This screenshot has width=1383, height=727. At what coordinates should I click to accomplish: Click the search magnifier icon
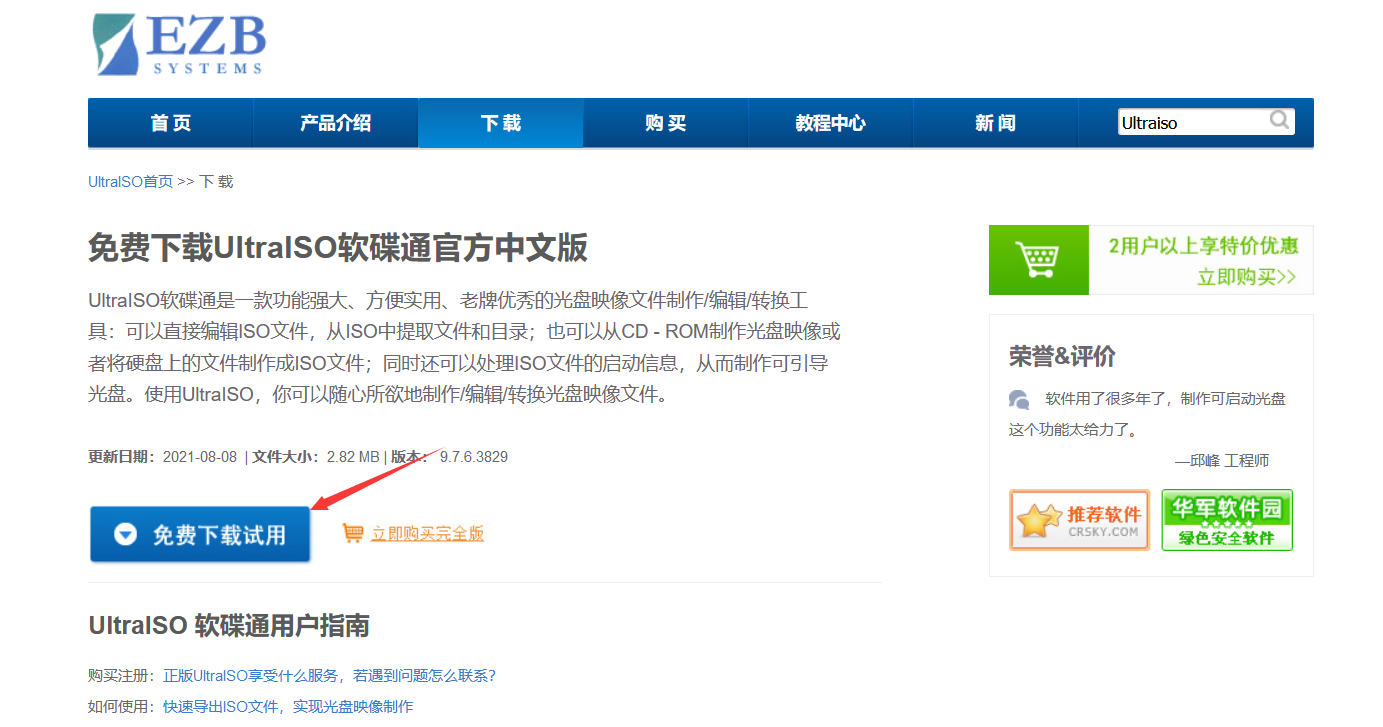coord(1279,121)
